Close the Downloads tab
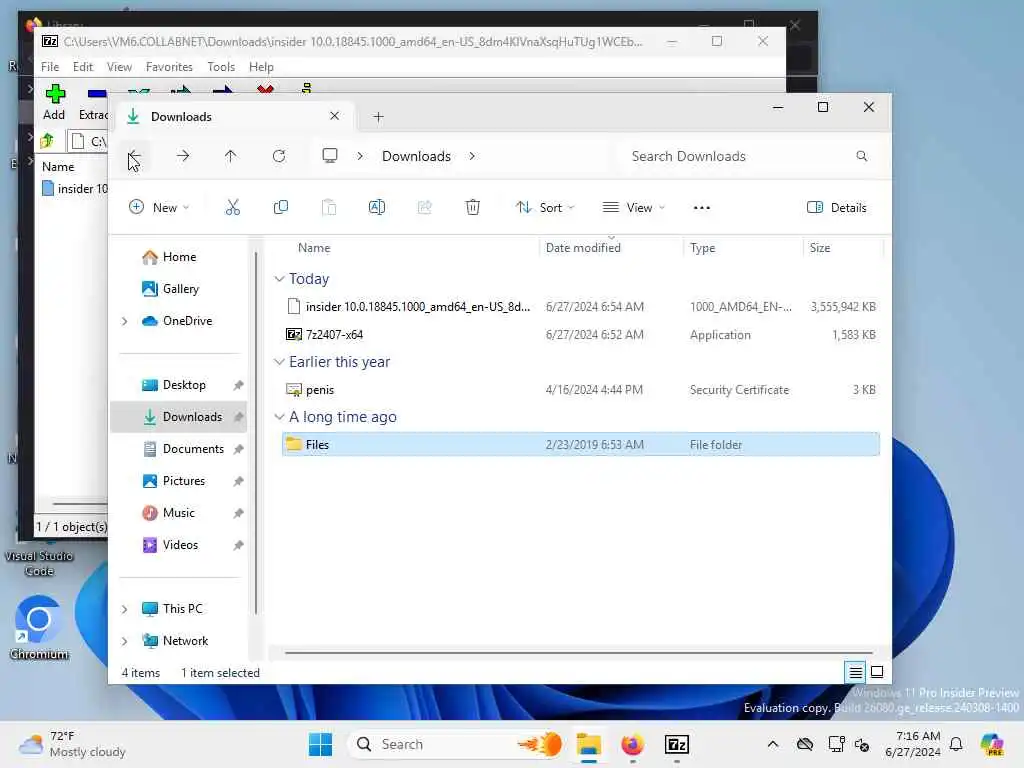The image size is (1024, 768). [x=334, y=116]
